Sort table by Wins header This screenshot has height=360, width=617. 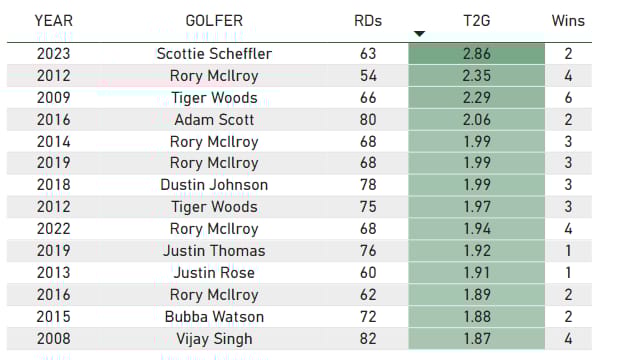[x=568, y=20]
